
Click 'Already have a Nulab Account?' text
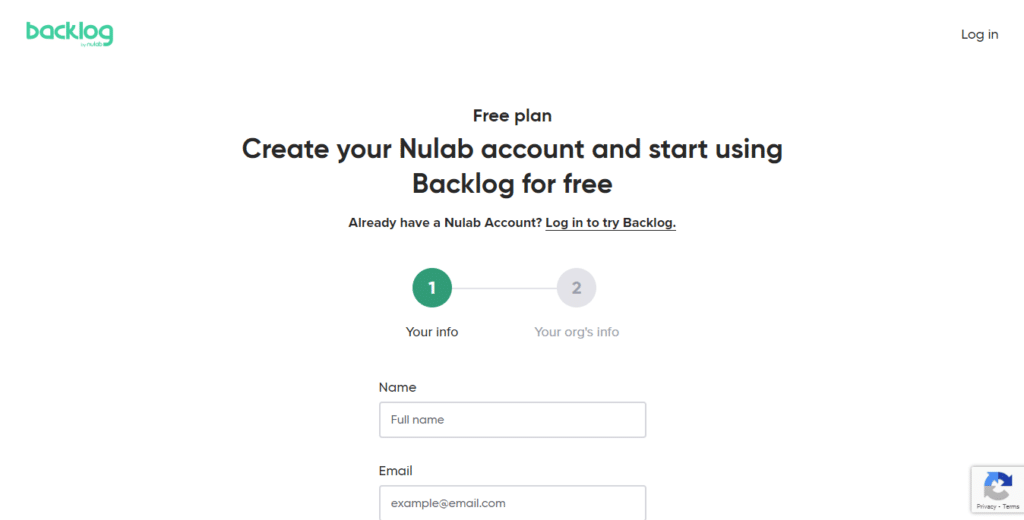pyautogui.click(x=445, y=223)
